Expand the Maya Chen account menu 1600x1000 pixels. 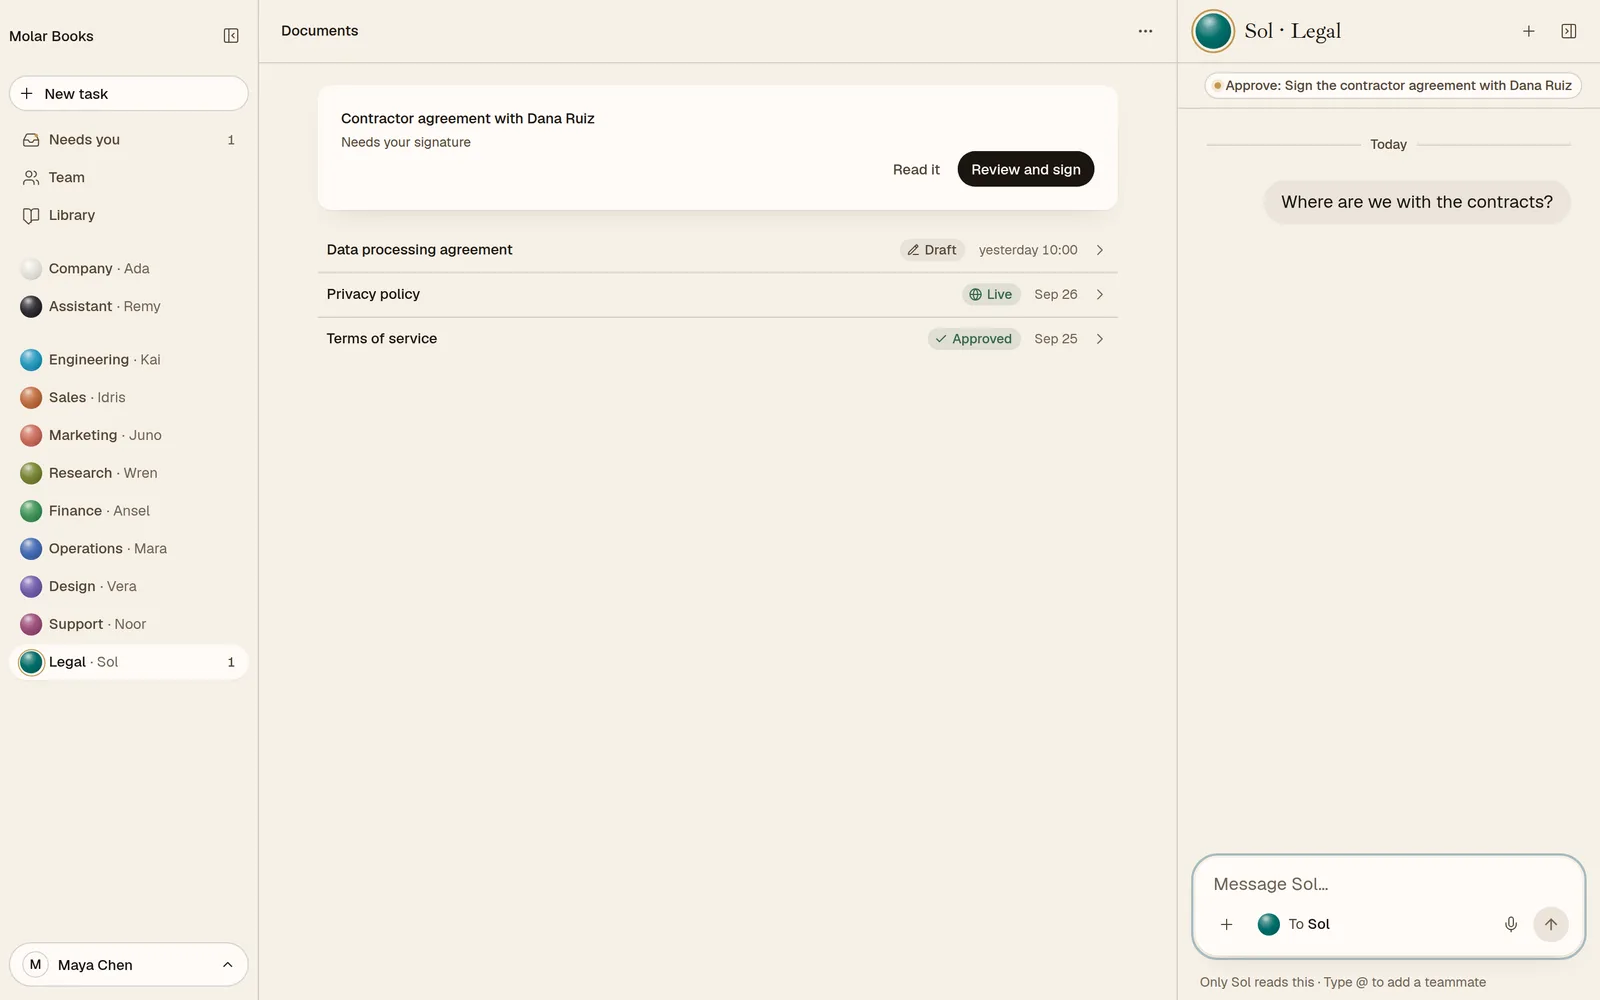(129, 965)
